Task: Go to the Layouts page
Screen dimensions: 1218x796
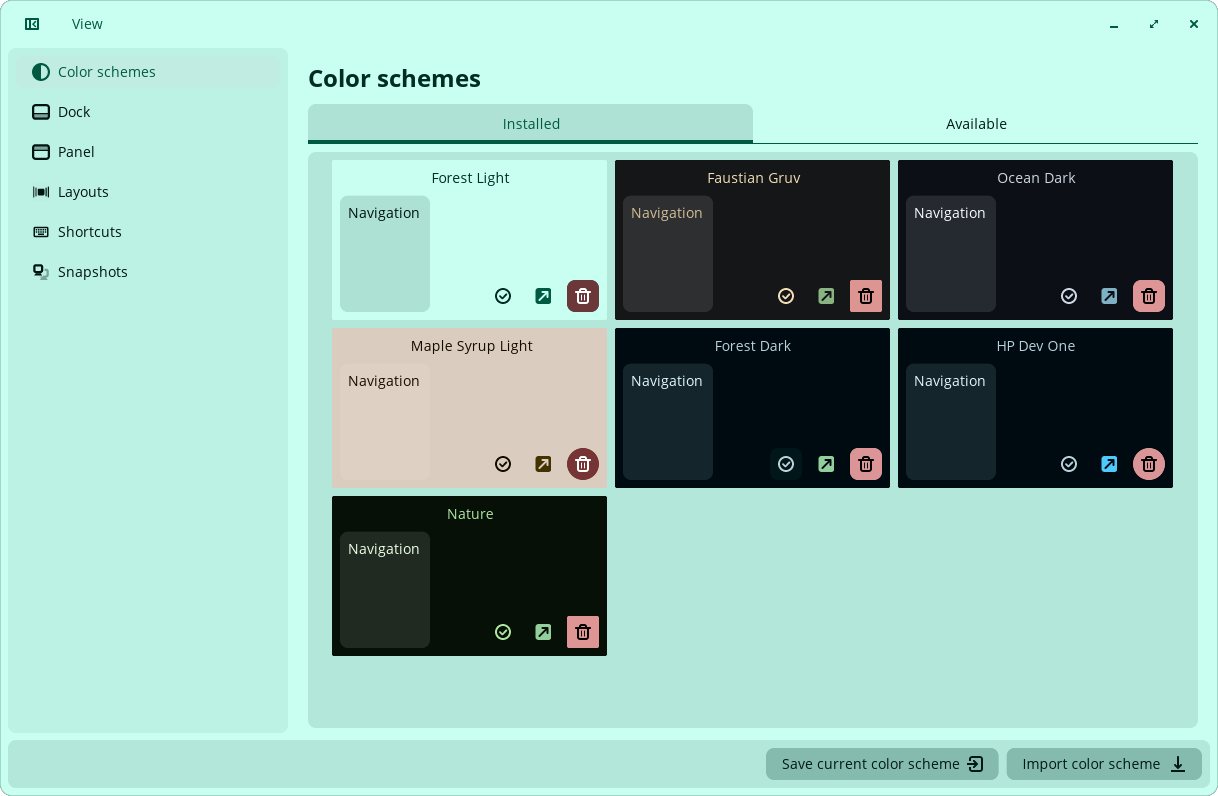Action: pos(148,192)
